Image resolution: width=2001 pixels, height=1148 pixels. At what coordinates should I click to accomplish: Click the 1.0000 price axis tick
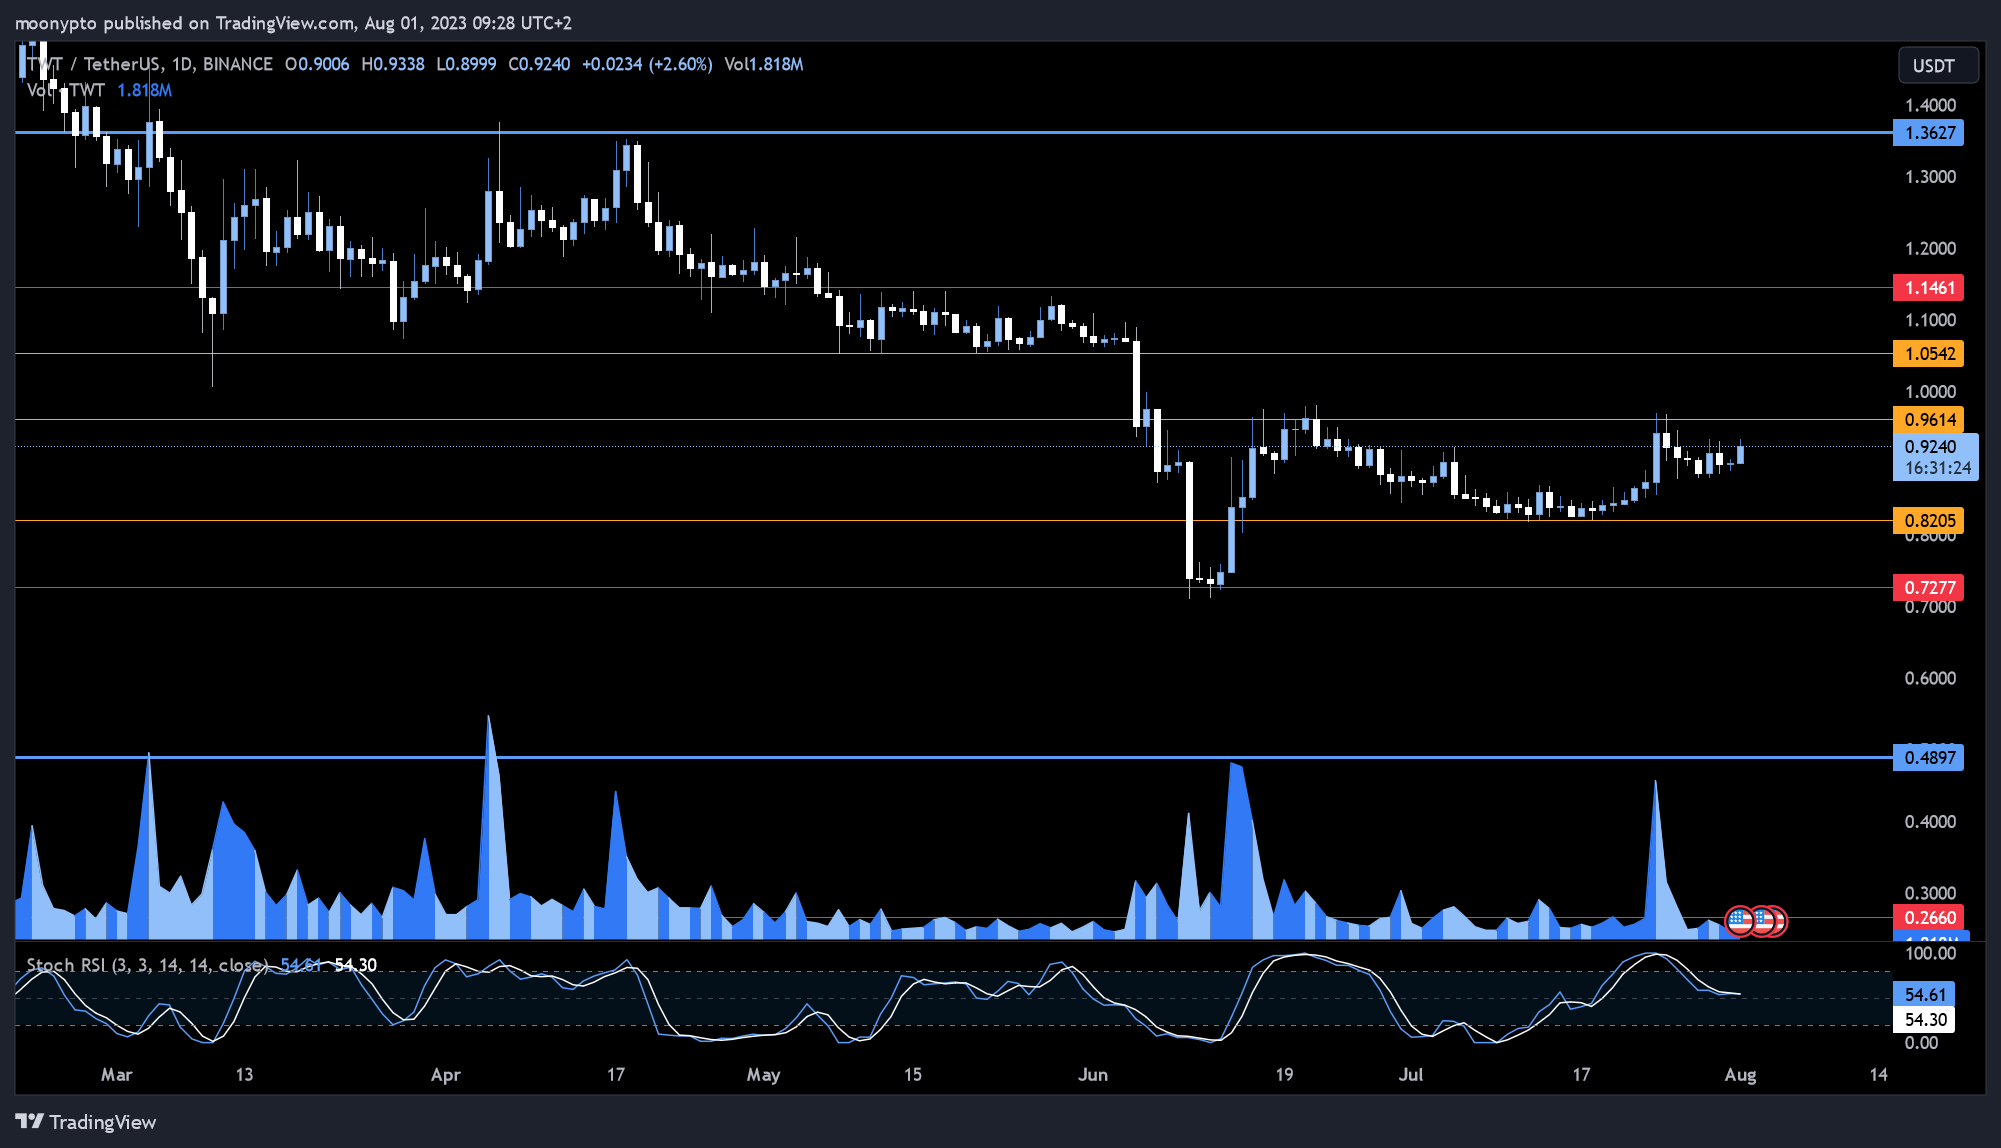click(1930, 392)
